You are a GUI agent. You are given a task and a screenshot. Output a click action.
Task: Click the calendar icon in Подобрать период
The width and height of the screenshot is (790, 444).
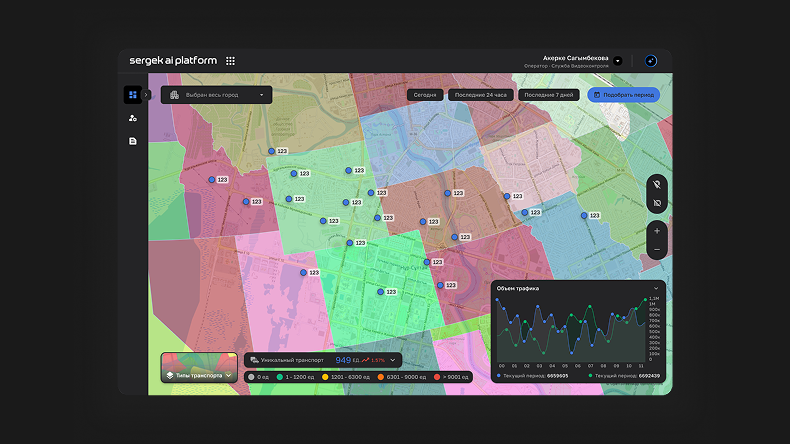[x=598, y=95]
